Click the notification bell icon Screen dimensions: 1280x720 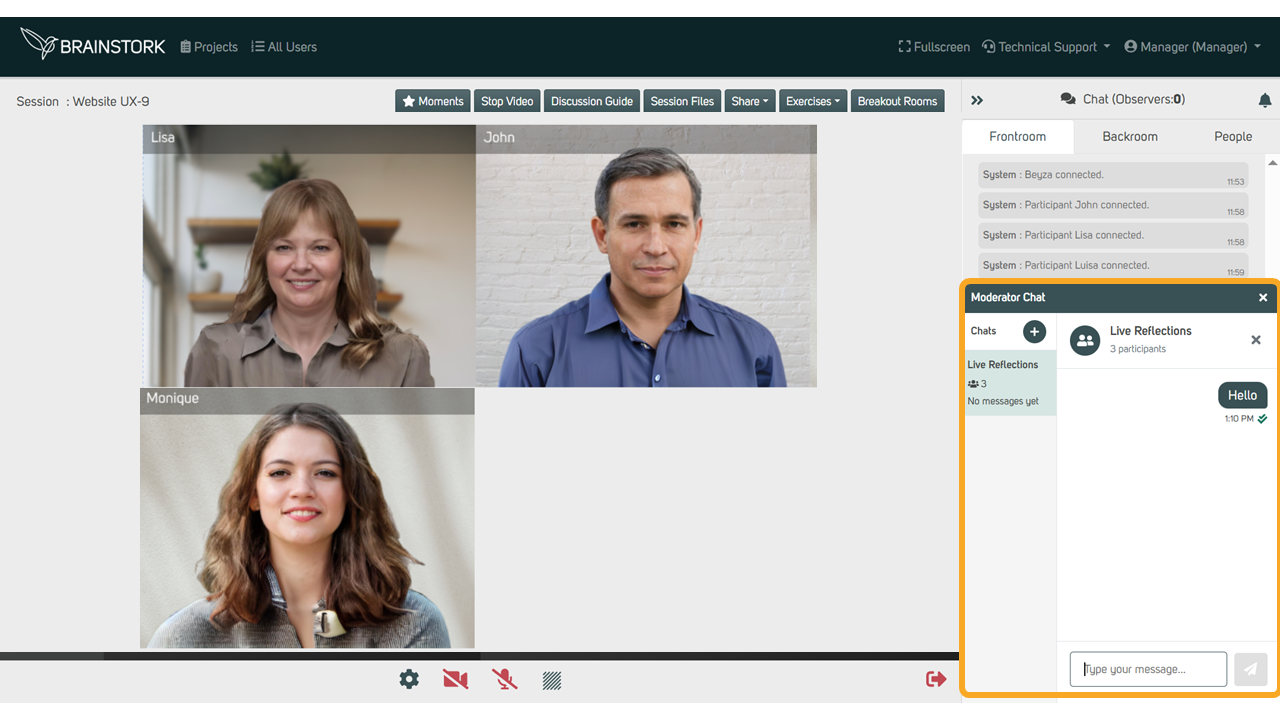(x=1265, y=100)
